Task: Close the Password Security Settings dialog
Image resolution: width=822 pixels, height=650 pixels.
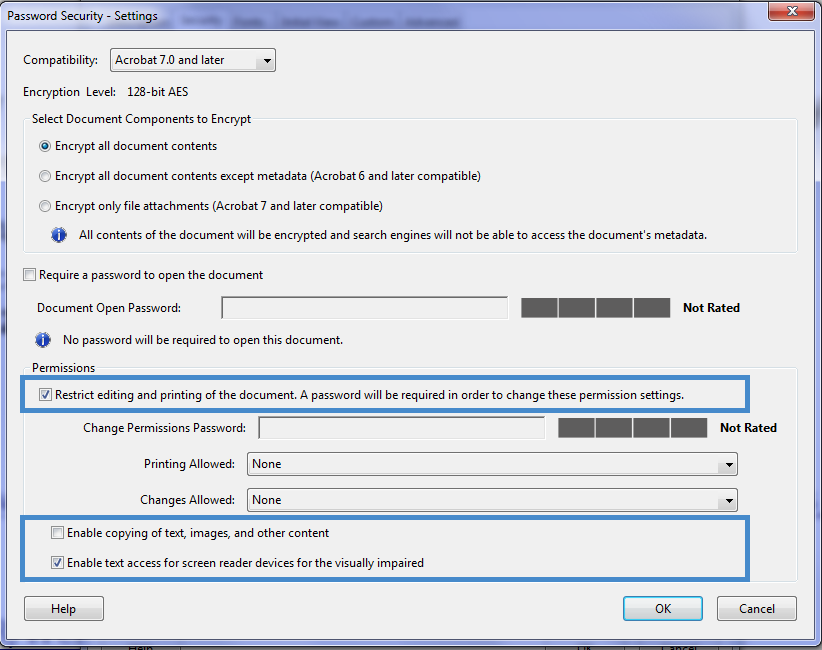Action: click(792, 10)
